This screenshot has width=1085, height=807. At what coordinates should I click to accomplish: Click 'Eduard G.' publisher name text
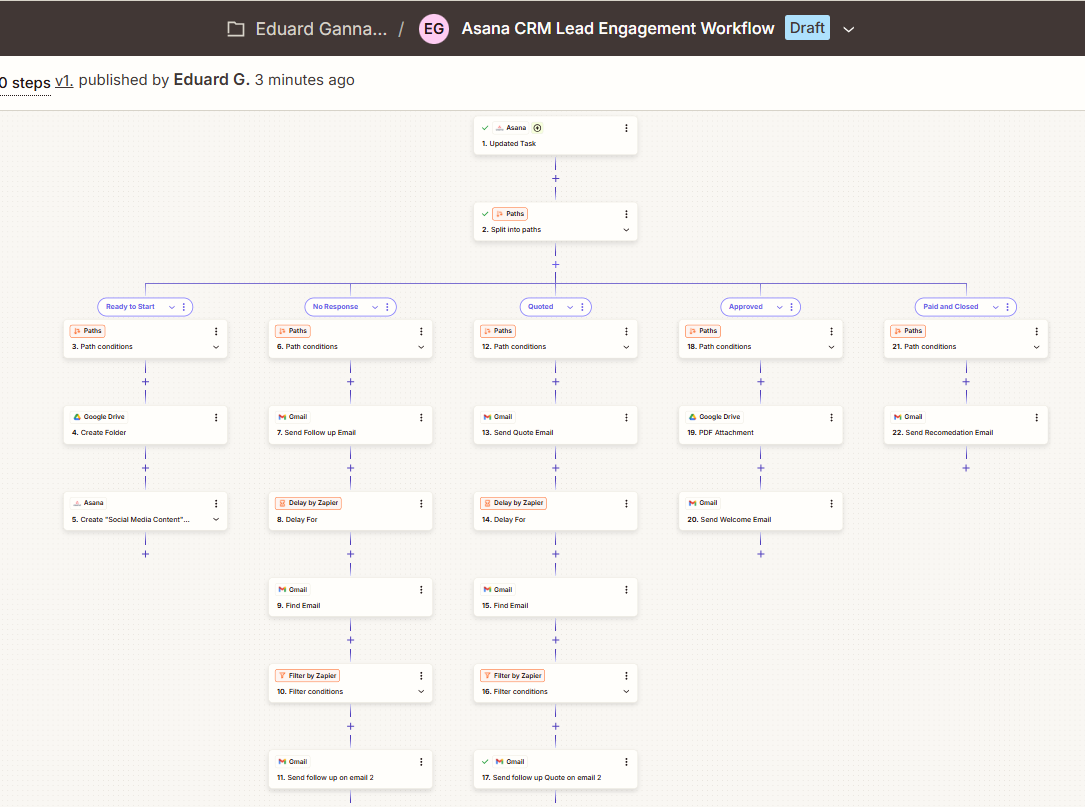pyautogui.click(x=212, y=80)
